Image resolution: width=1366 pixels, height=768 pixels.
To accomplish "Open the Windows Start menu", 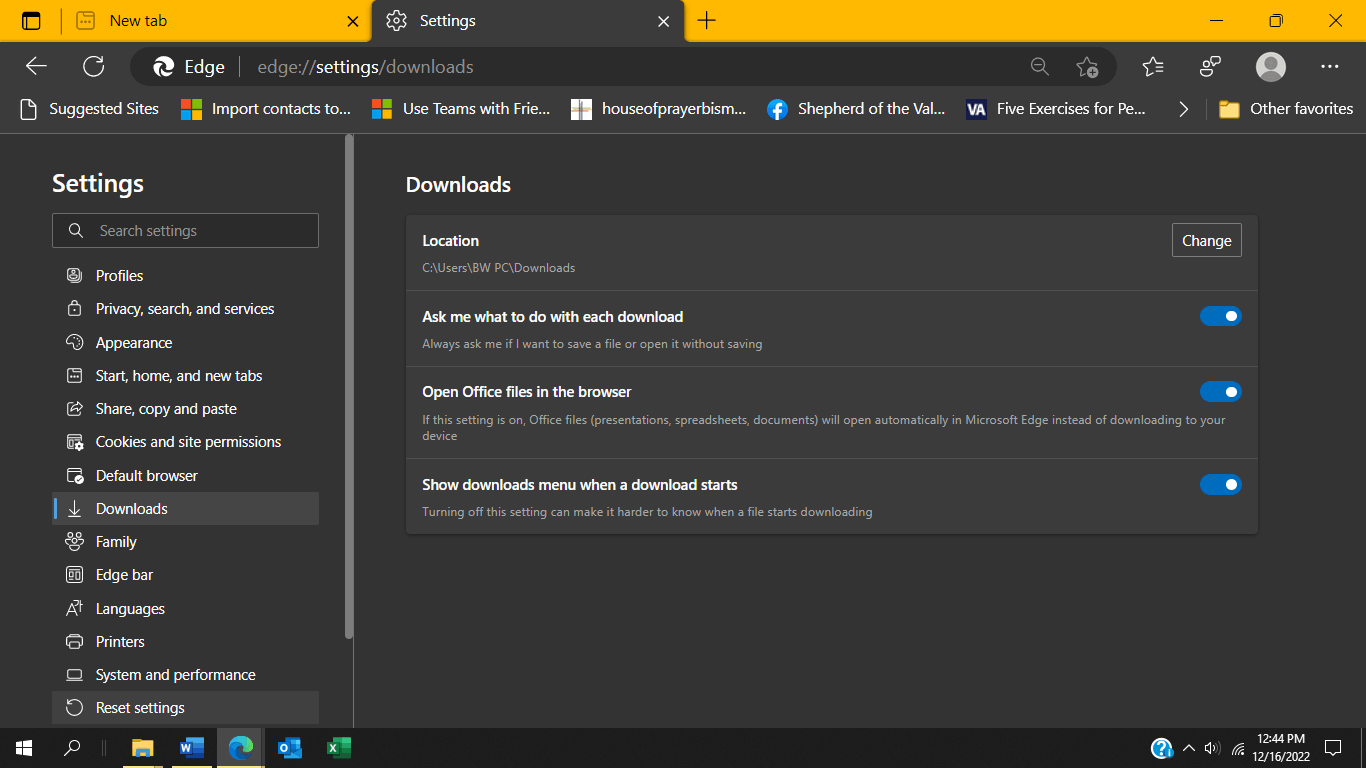I will (x=24, y=747).
